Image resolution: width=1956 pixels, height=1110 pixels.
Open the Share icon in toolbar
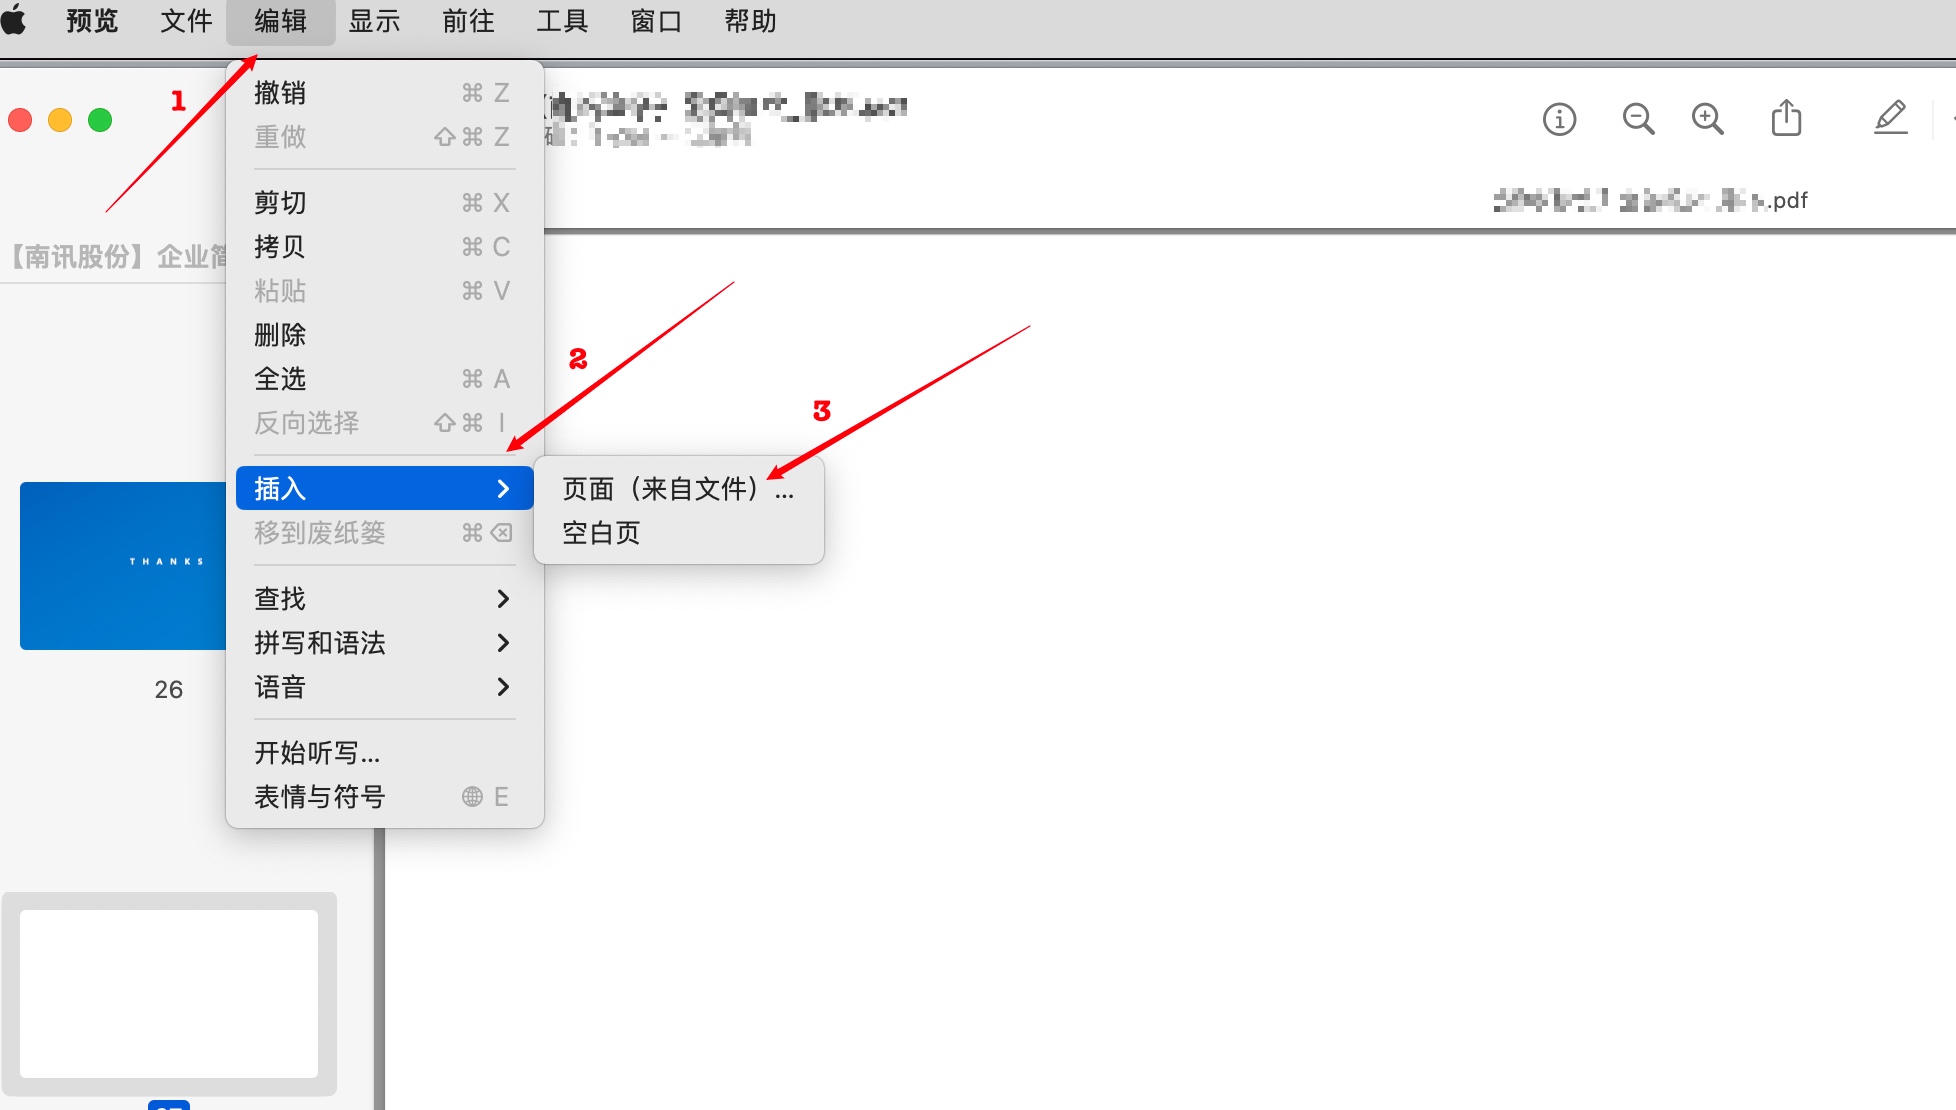[x=1786, y=117]
